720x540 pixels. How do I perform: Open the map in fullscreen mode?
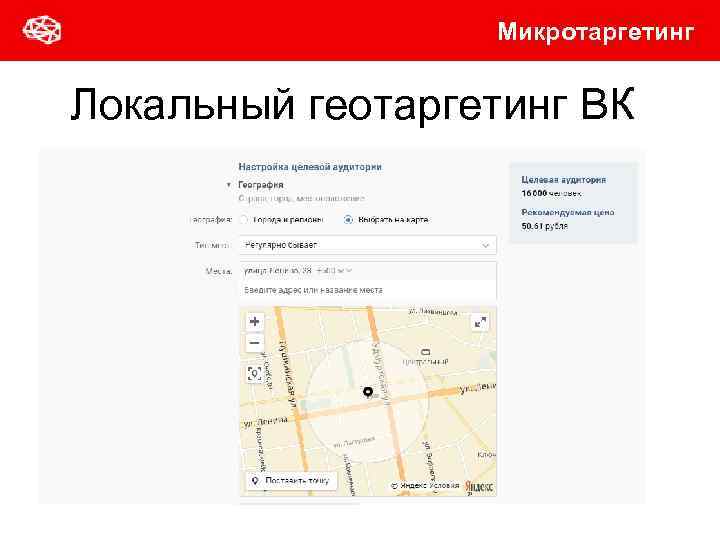click(480, 322)
